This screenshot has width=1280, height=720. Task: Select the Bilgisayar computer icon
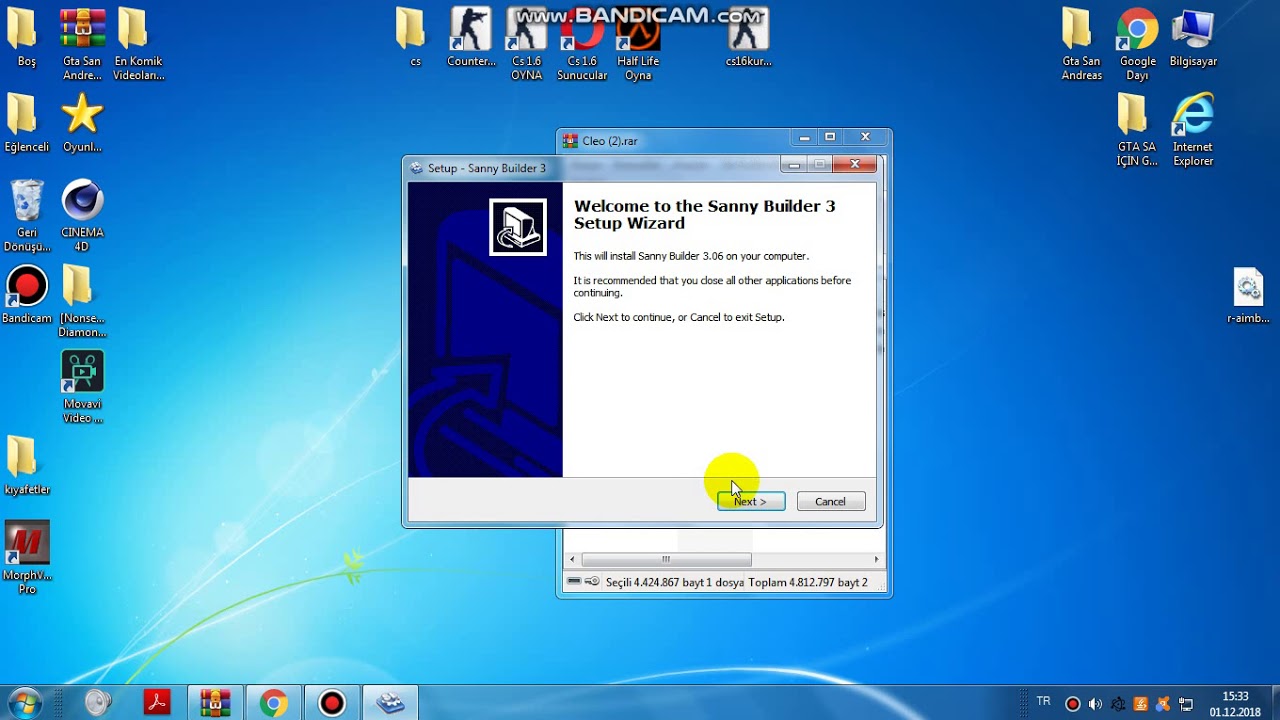(1193, 38)
